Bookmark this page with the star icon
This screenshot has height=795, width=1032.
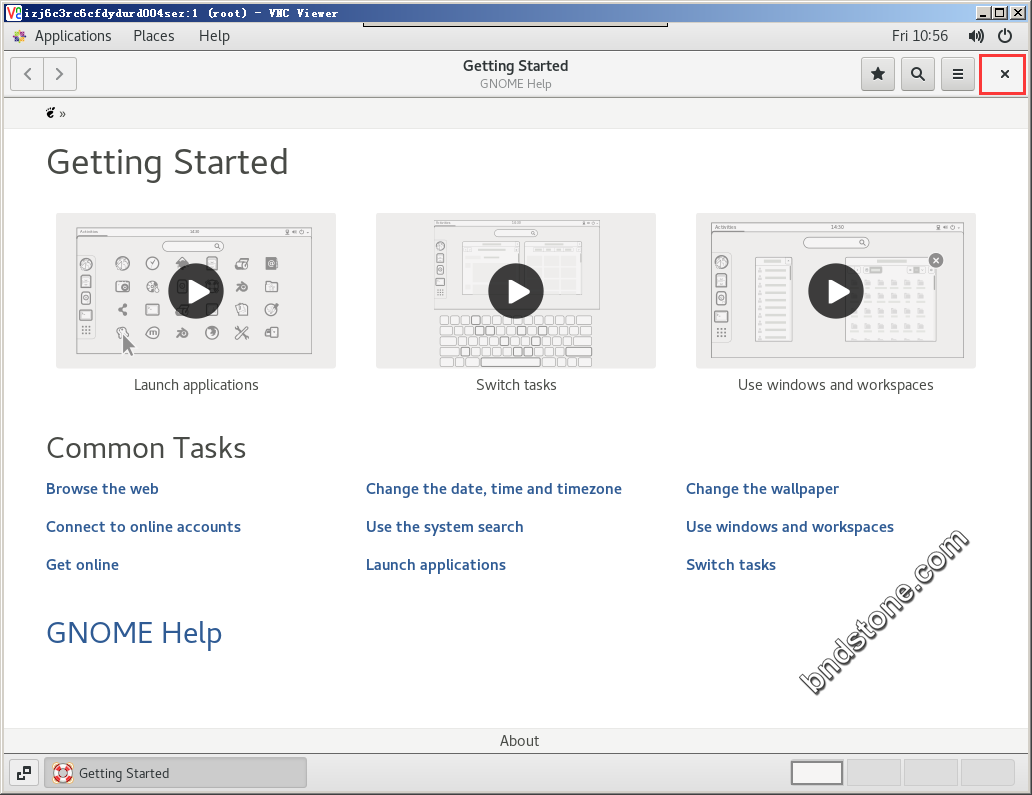[x=877, y=74]
